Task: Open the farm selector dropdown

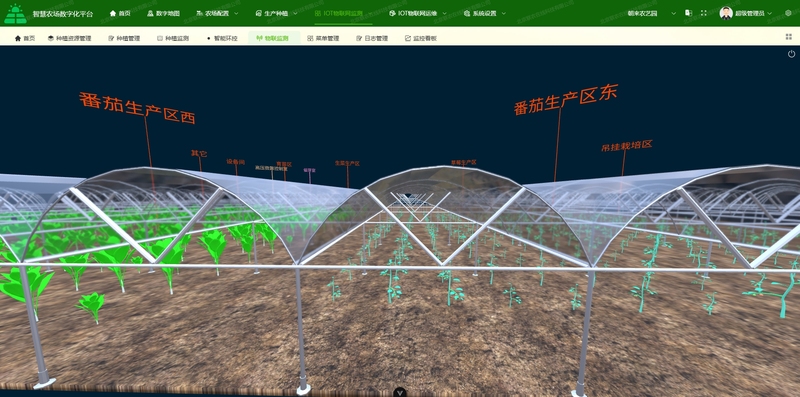Action: pos(652,14)
